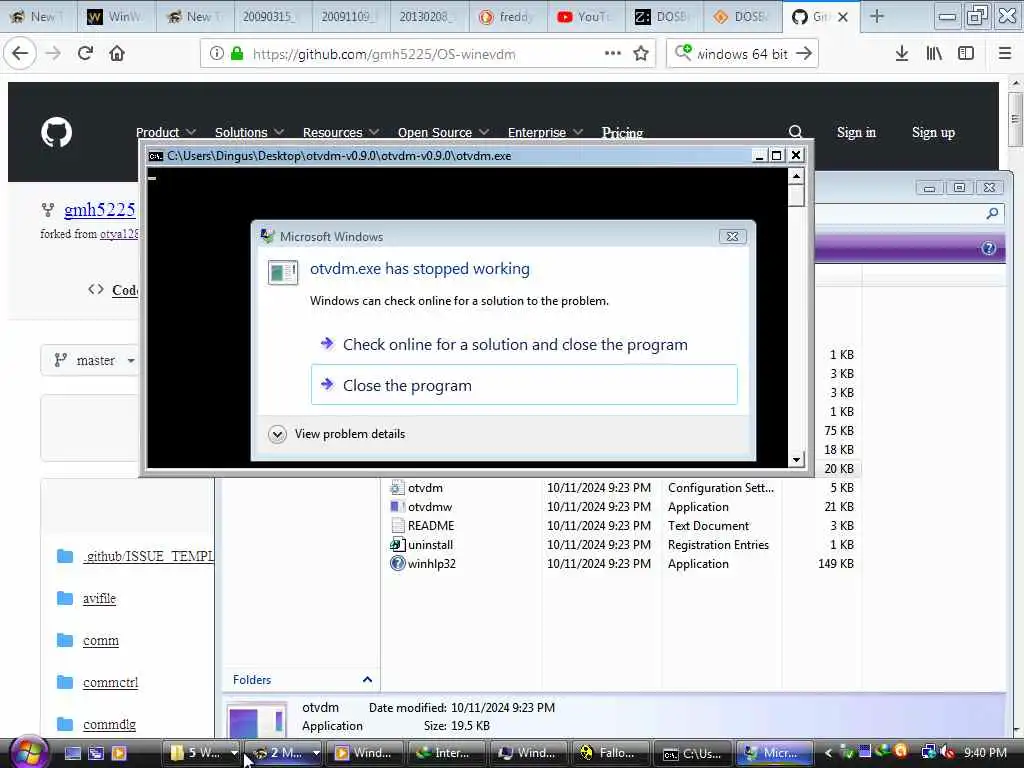Screen dimensions: 1024x768
Task: Click the console window scroll-down arrow
Action: pos(796,460)
